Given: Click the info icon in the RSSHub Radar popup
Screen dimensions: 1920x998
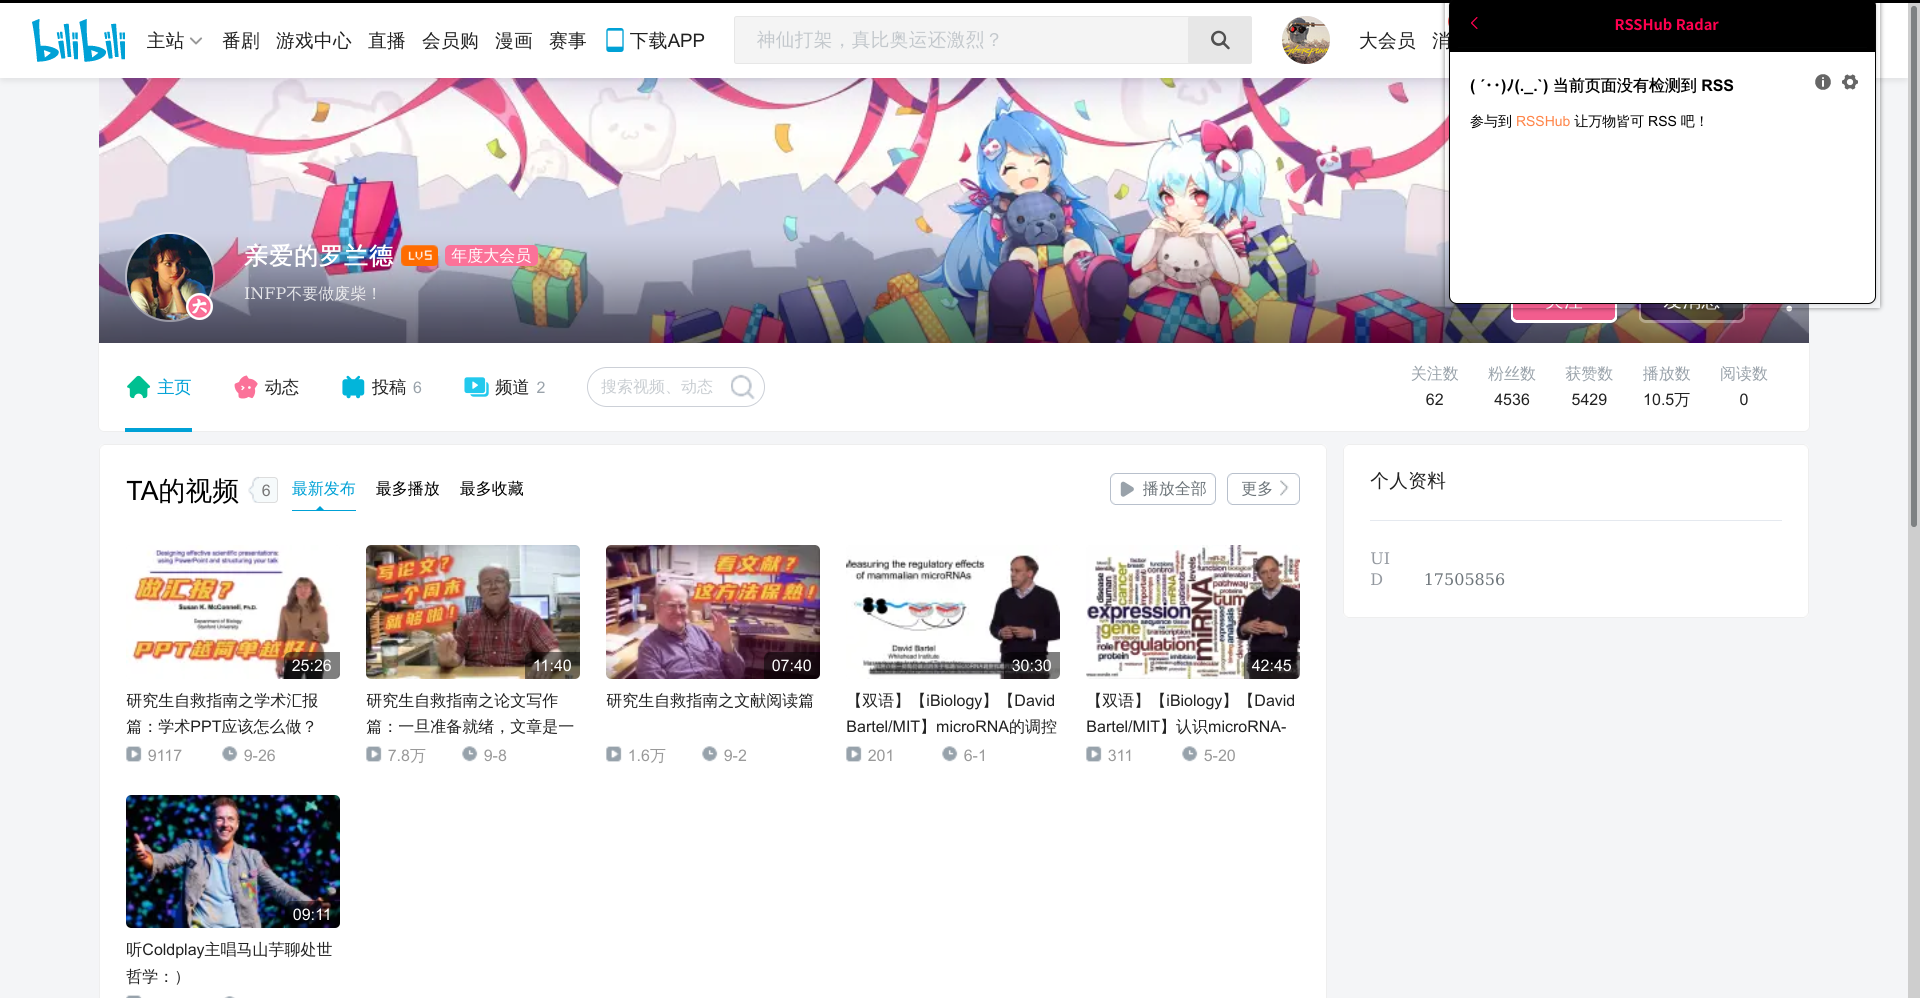Looking at the screenshot, I should click(1822, 82).
